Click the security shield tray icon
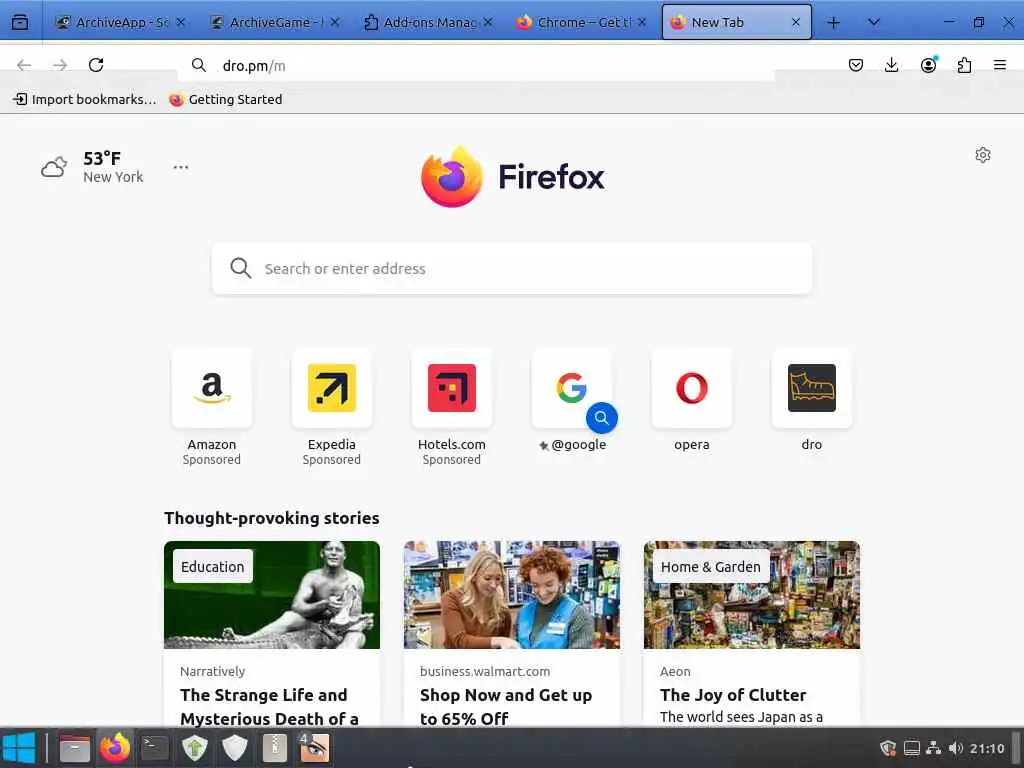This screenshot has height=768, width=1024. click(x=888, y=748)
